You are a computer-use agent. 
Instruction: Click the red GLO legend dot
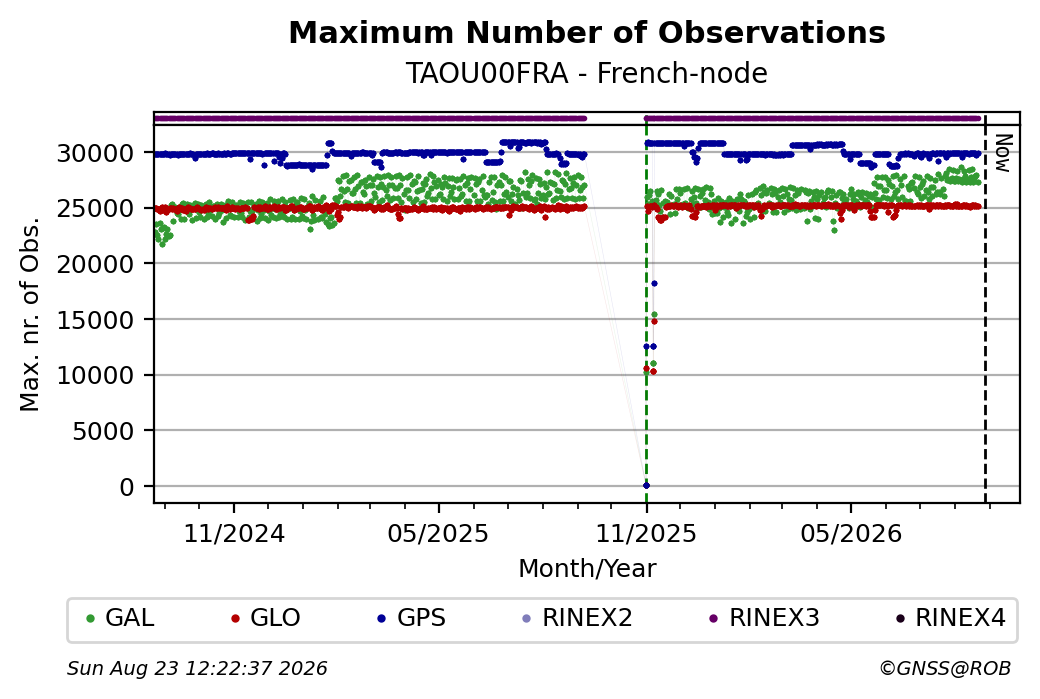(x=235, y=619)
